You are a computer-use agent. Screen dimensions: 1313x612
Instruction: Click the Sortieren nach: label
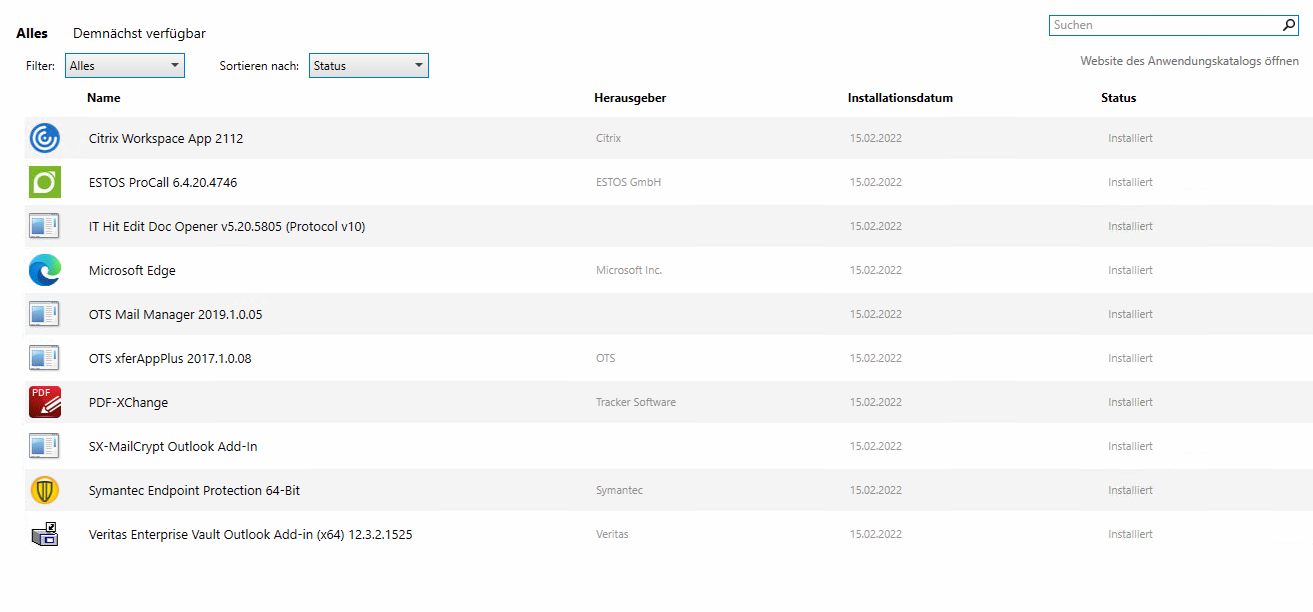point(259,66)
